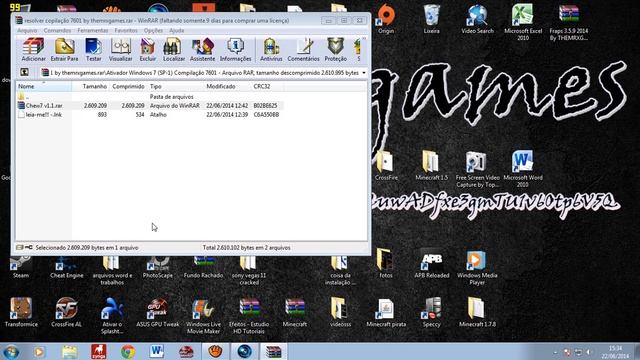Click the Windows Start button
Viewport: 640px width, 360px height.
tap(11, 351)
